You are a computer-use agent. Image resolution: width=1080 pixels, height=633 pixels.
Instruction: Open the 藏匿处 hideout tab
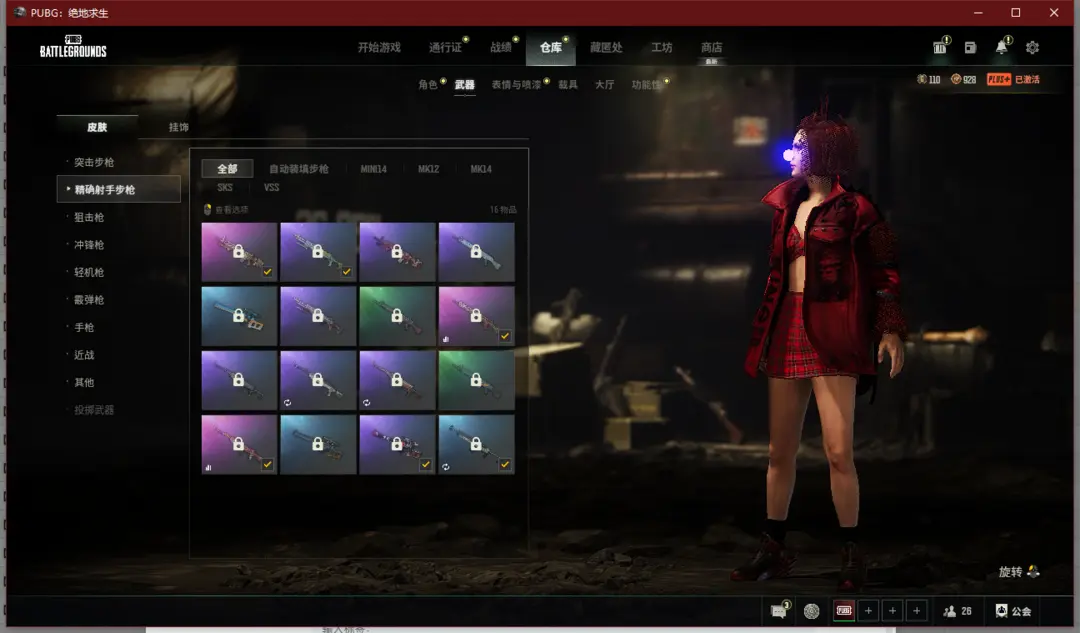point(606,48)
